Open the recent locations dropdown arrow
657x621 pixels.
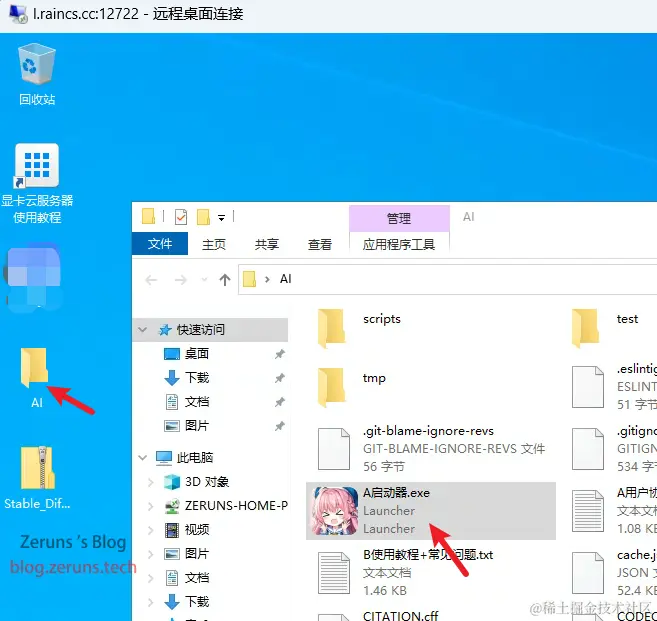tap(204, 279)
